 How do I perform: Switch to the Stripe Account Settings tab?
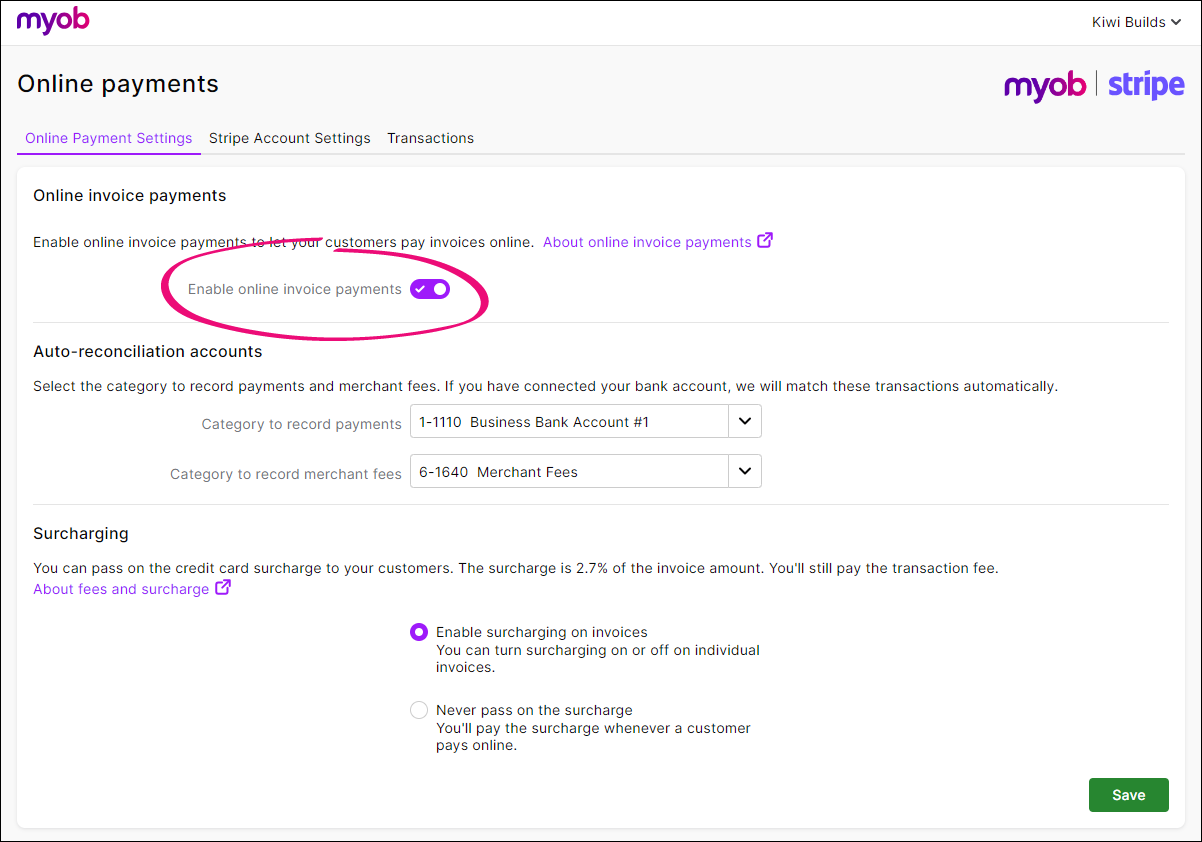click(289, 138)
